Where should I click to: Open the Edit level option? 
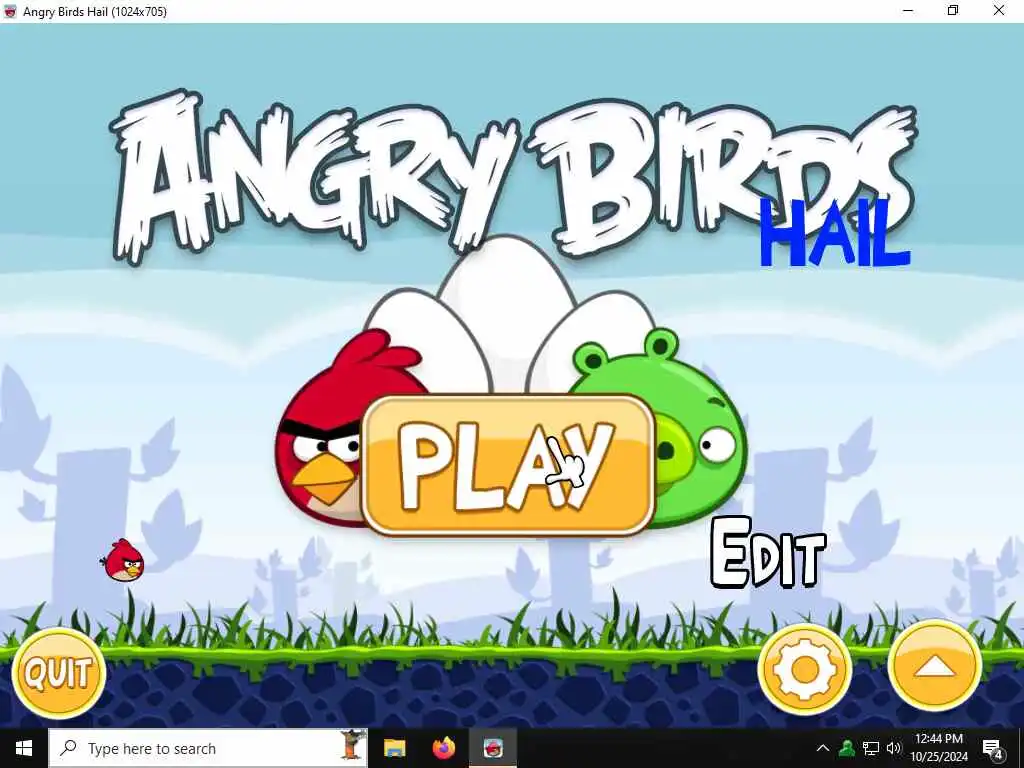coord(769,553)
